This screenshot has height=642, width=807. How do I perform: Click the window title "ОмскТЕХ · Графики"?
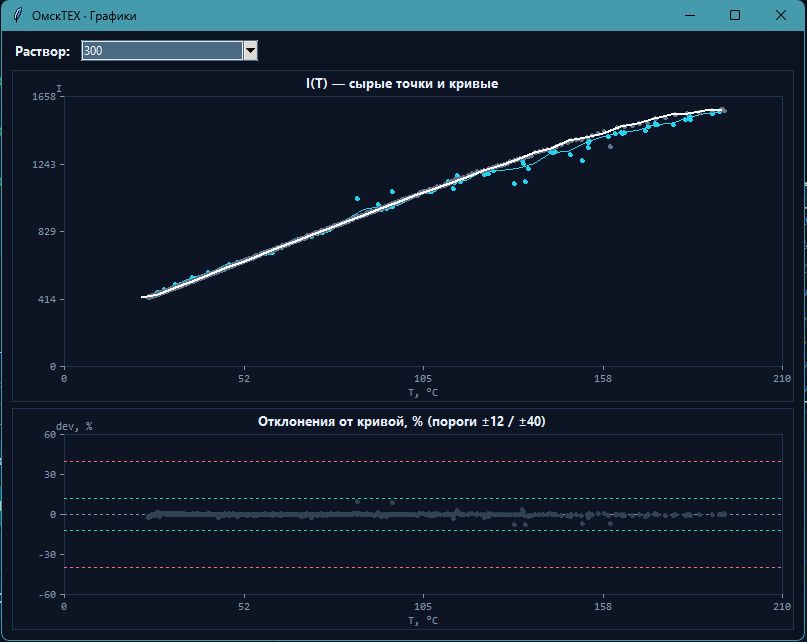coord(84,16)
